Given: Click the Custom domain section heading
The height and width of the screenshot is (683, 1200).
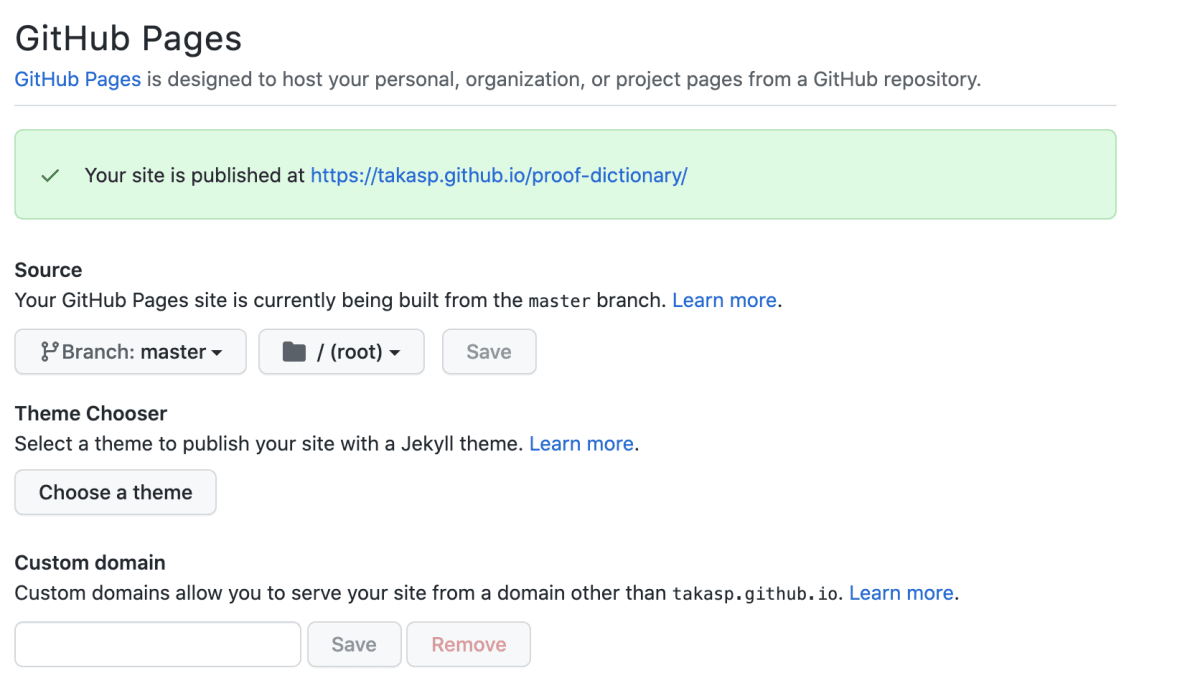Looking at the screenshot, I should click(90, 563).
